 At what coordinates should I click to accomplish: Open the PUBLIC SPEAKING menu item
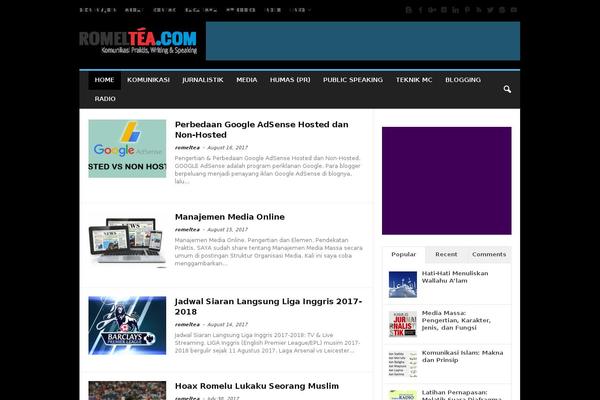click(352, 80)
